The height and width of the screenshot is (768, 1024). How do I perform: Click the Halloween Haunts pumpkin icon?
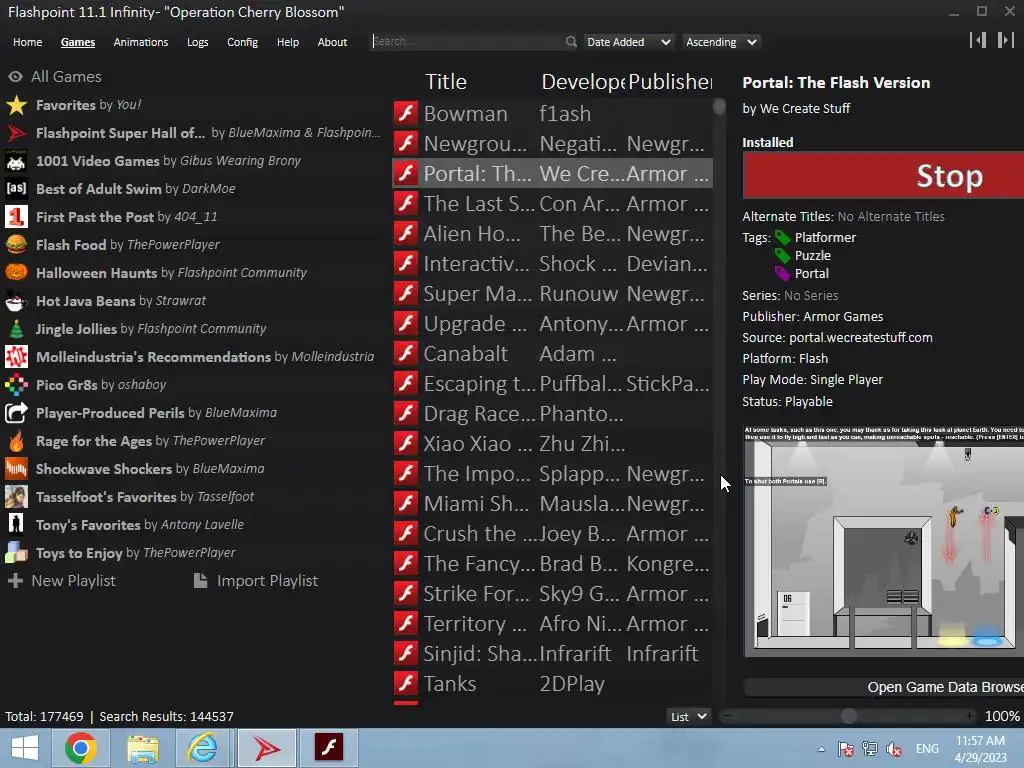click(x=16, y=273)
